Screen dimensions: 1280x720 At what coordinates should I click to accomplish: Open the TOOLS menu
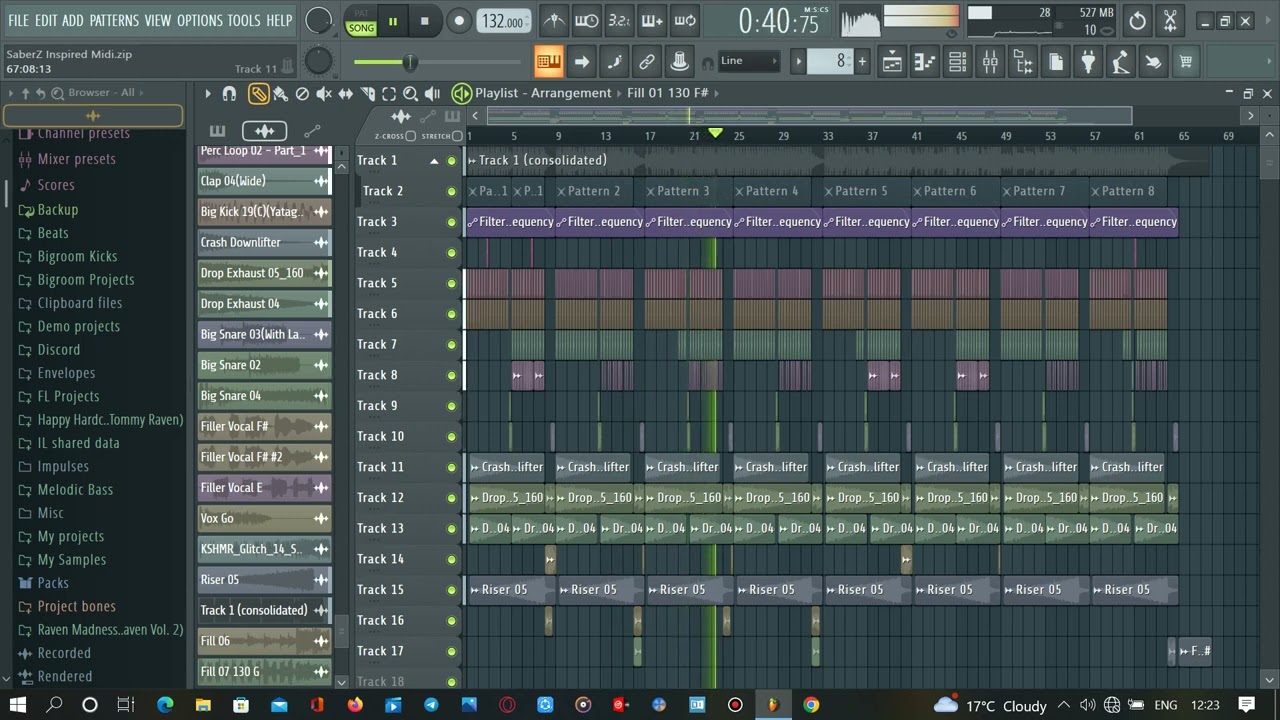click(243, 20)
